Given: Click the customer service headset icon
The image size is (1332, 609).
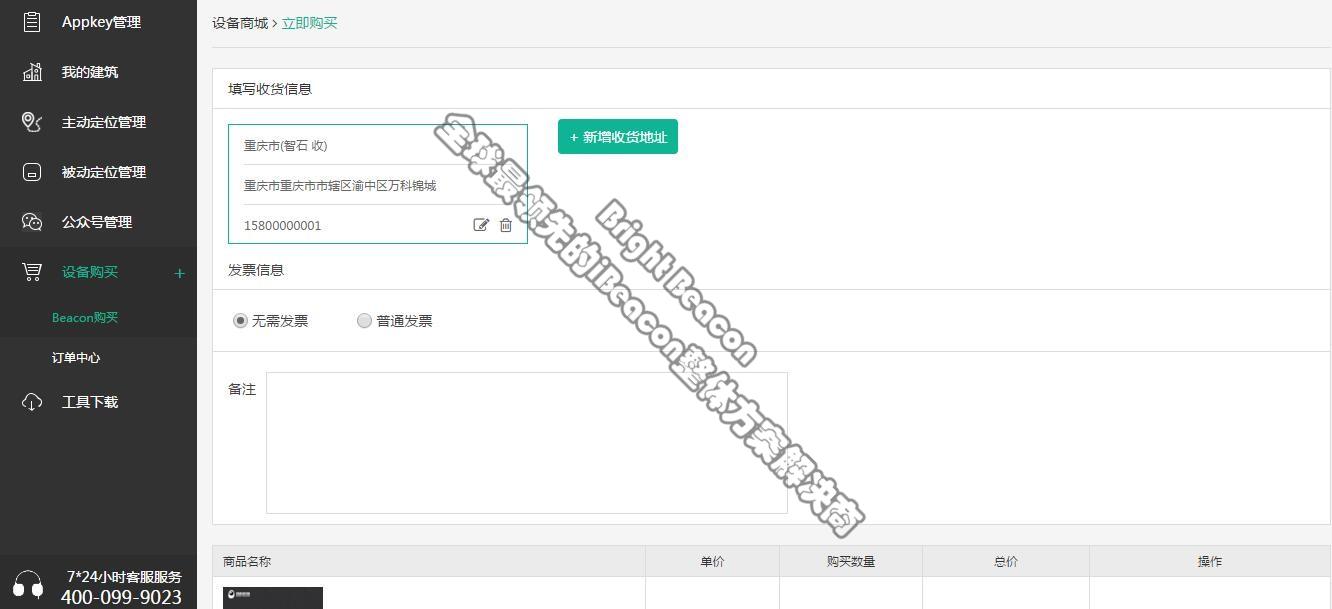Looking at the screenshot, I should click(x=28, y=585).
